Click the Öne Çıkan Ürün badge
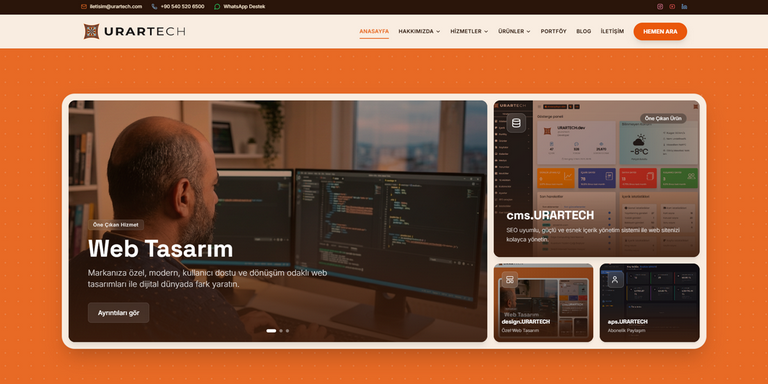Image resolution: width=768 pixels, height=384 pixels. pos(663,118)
